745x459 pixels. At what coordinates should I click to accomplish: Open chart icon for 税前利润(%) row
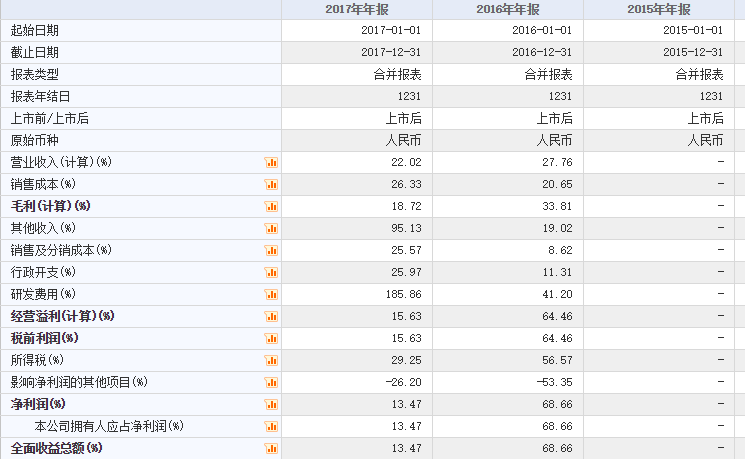click(x=271, y=338)
